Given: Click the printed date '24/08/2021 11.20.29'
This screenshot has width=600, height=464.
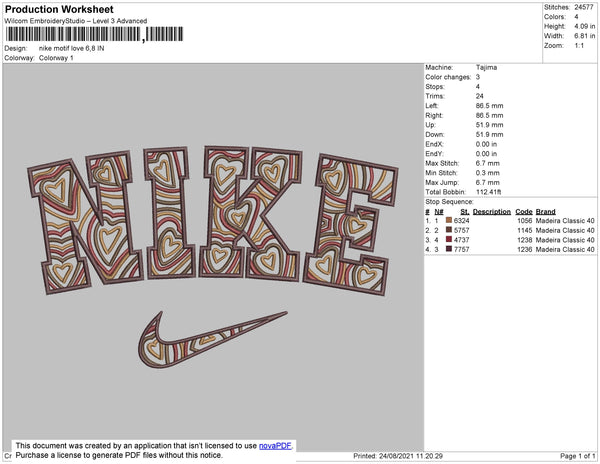Looking at the screenshot, I should click(x=411, y=456).
